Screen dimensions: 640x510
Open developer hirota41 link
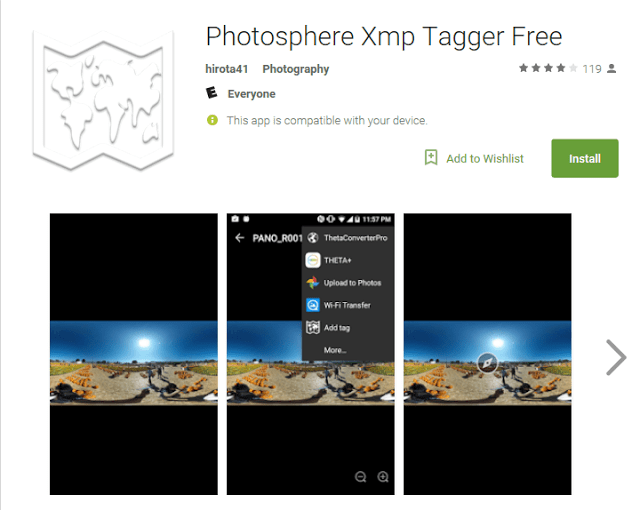click(x=227, y=69)
